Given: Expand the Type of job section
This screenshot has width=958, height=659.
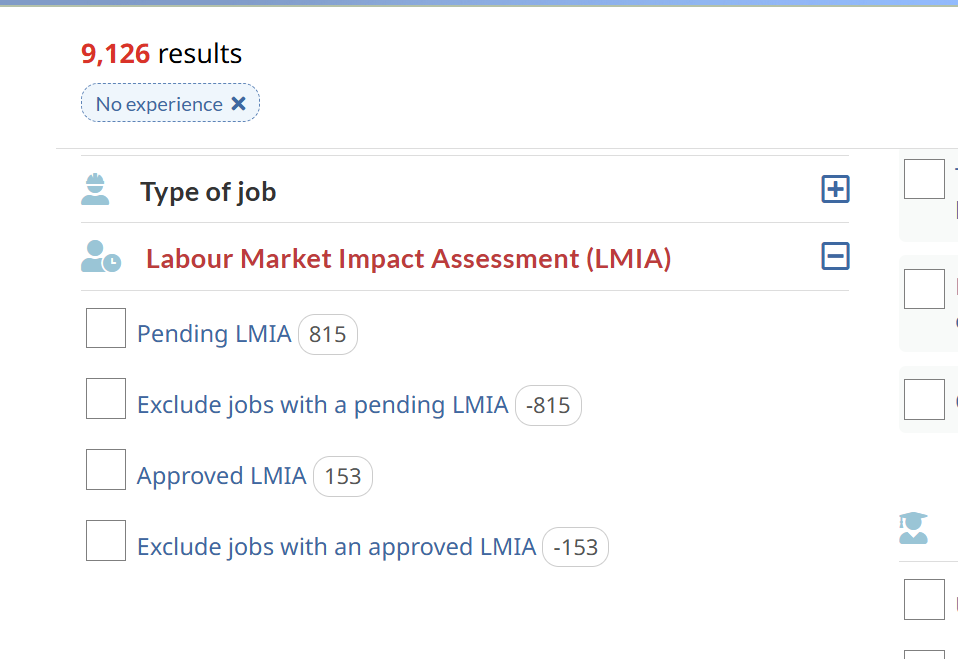Looking at the screenshot, I should click(x=835, y=189).
